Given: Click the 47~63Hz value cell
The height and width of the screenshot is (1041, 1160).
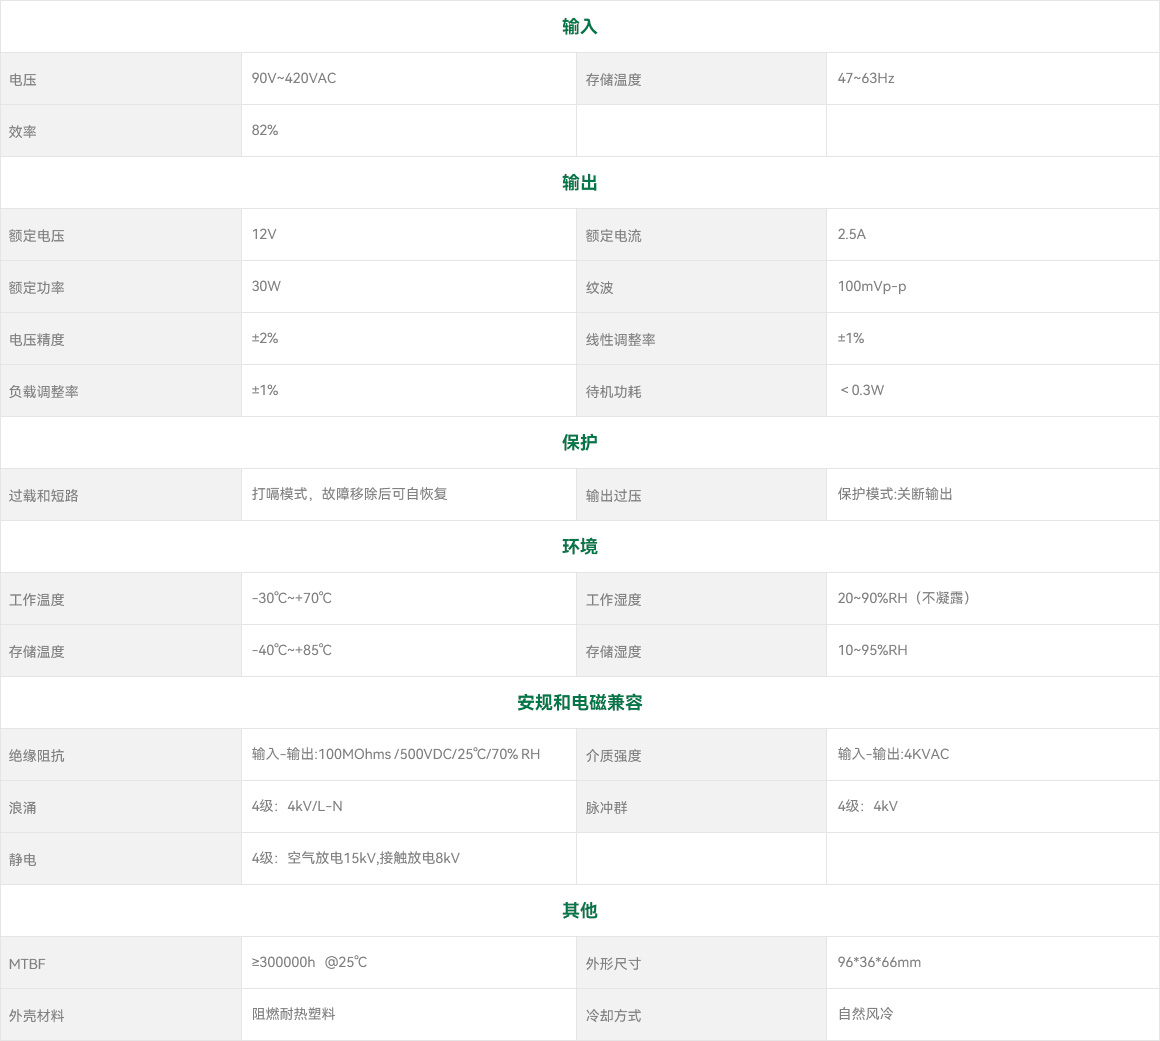Looking at the screenshot, I should (866, 78).
